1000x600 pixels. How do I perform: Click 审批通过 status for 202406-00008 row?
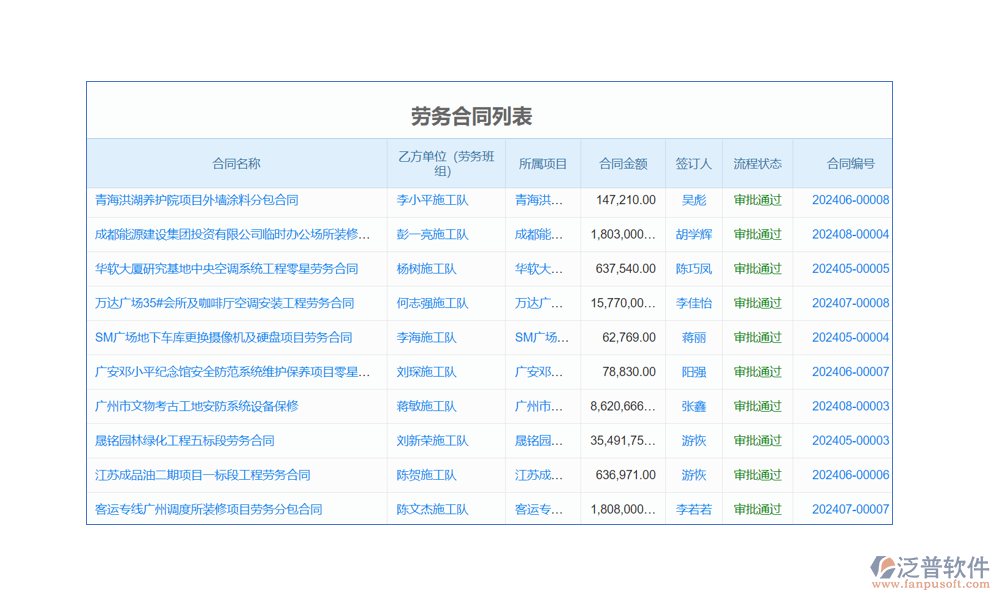[757, 200]
